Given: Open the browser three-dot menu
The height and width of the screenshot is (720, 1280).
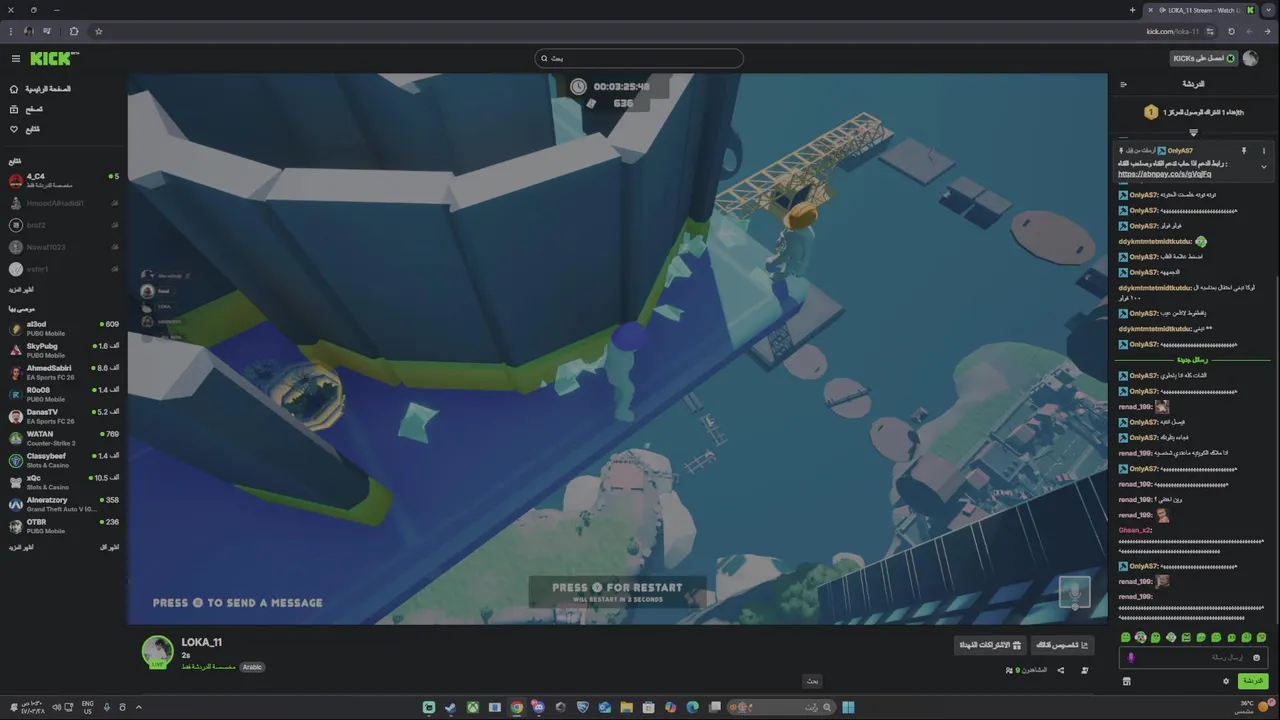Looking at the screenshot, I should (x=11, y=31).
